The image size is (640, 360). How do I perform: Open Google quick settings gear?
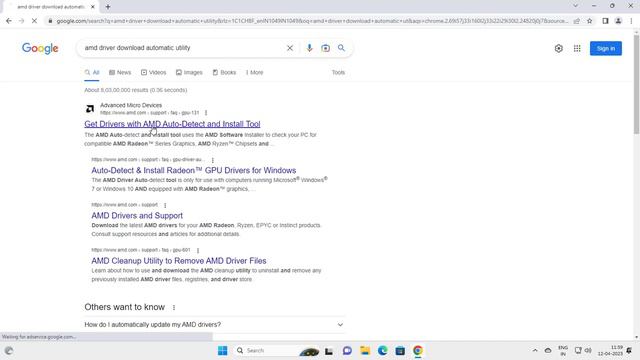pyautogui.click(x=559, y=49)
